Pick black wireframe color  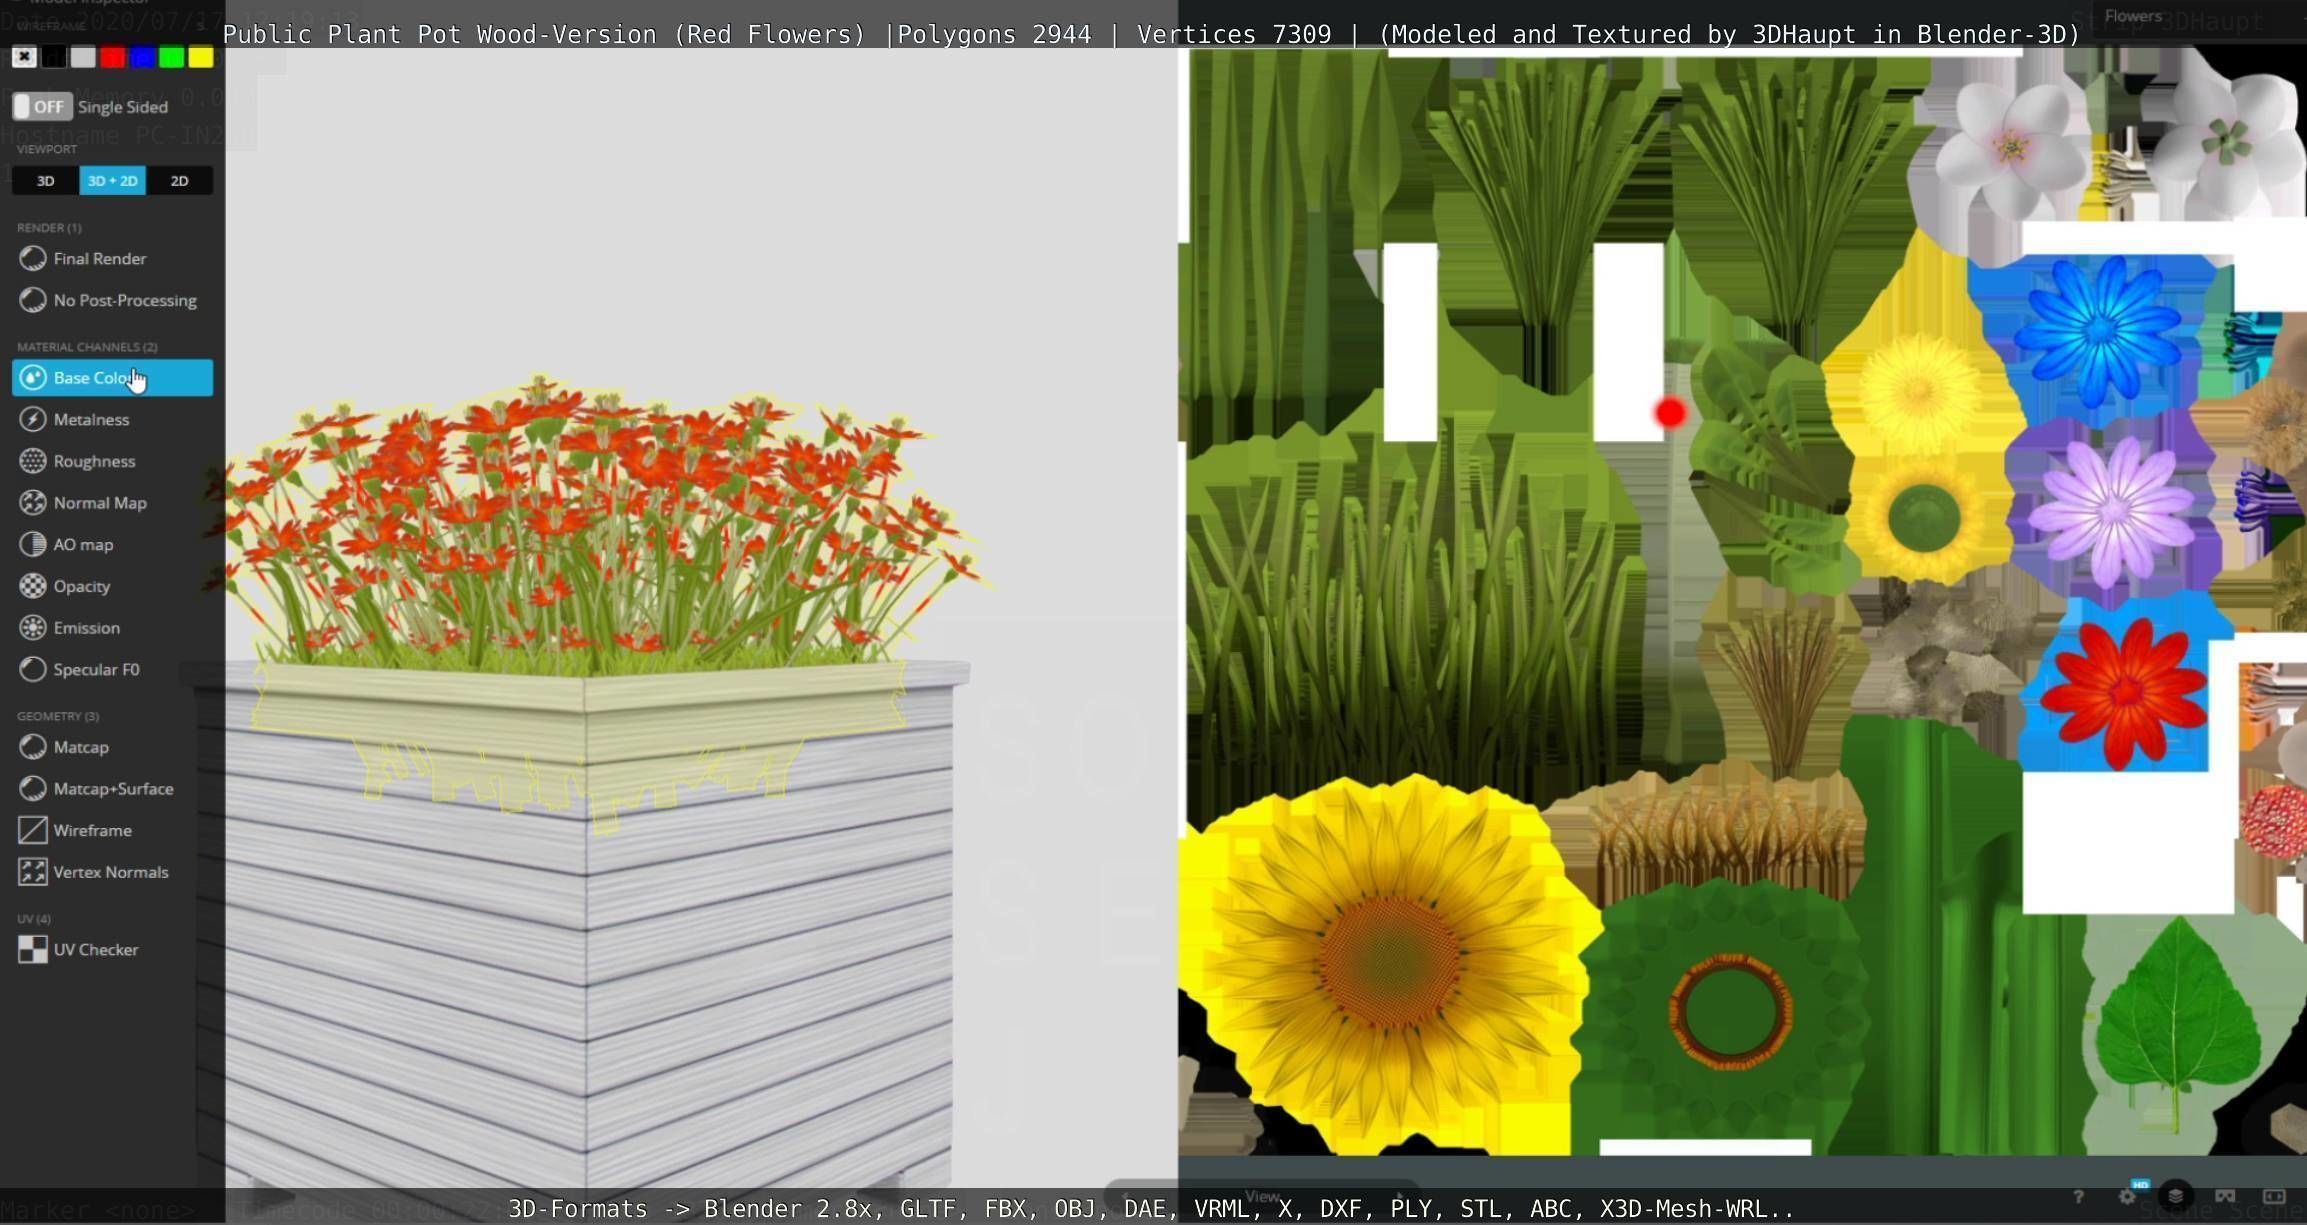pyautogui.click(x=54, y=57)
